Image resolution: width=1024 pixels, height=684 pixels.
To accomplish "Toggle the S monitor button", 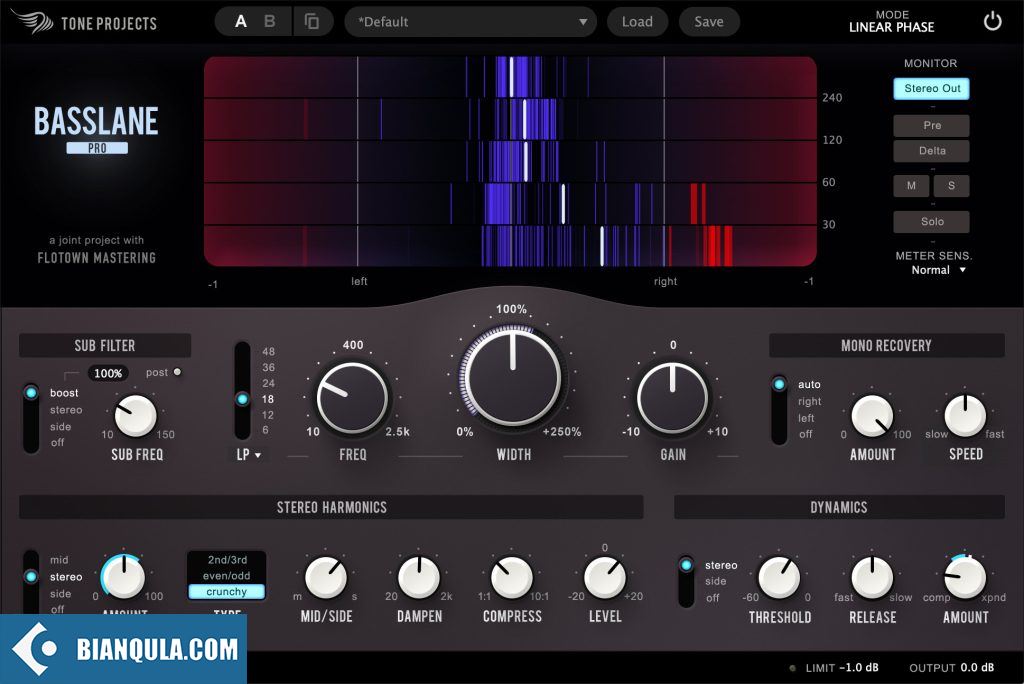I will click(x=951, y=186).
